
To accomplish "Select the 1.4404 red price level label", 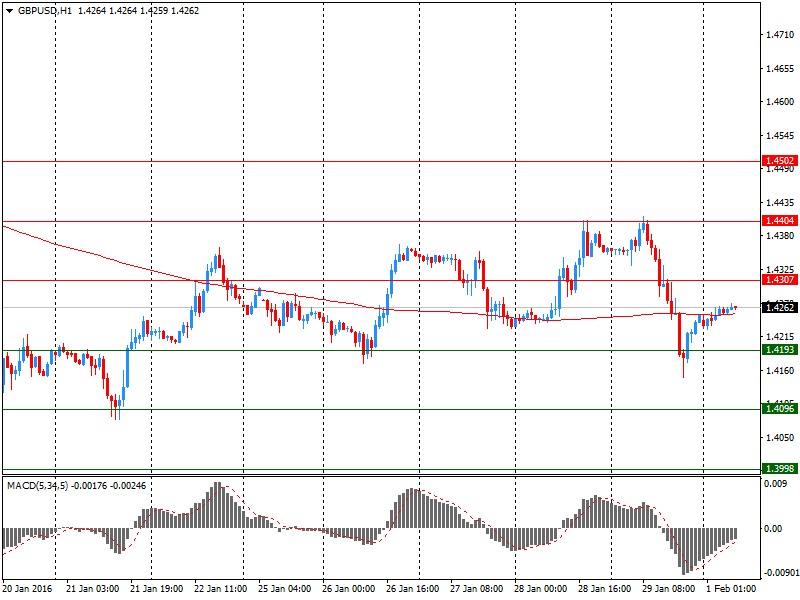I will click(x=780, y=220).
